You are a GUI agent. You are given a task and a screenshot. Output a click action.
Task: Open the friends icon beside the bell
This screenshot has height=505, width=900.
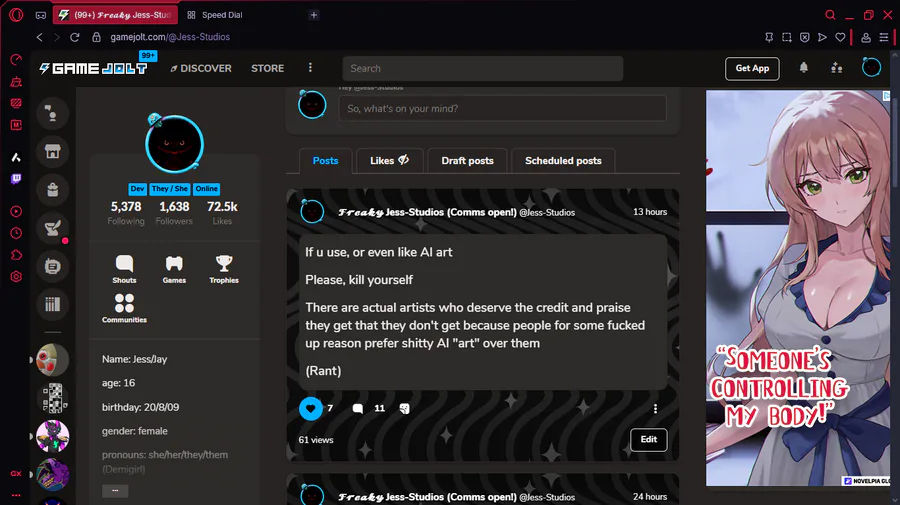(x=836, y=68)
